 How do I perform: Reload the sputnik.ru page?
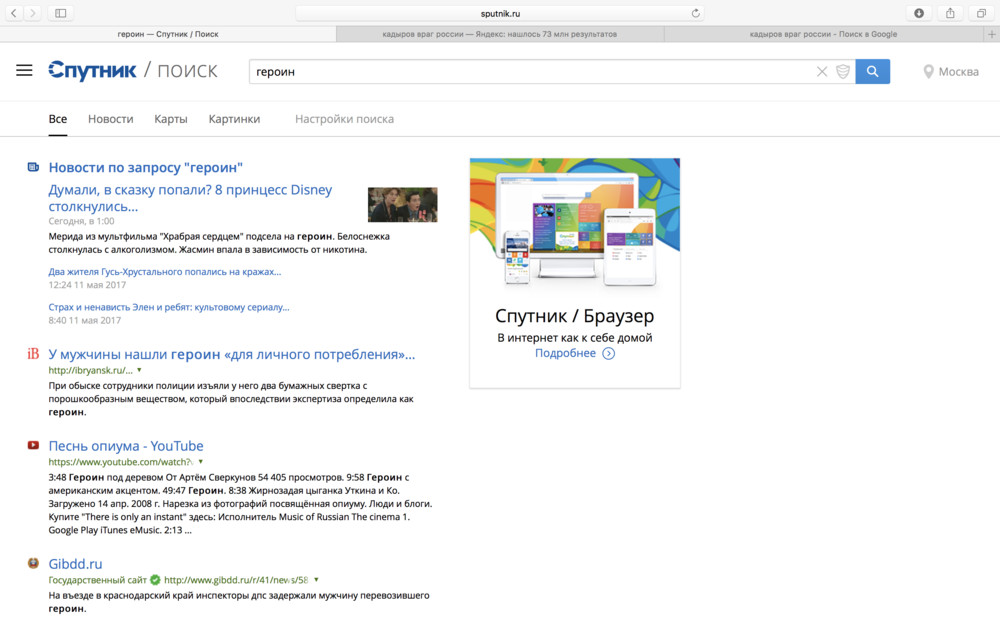695,13
